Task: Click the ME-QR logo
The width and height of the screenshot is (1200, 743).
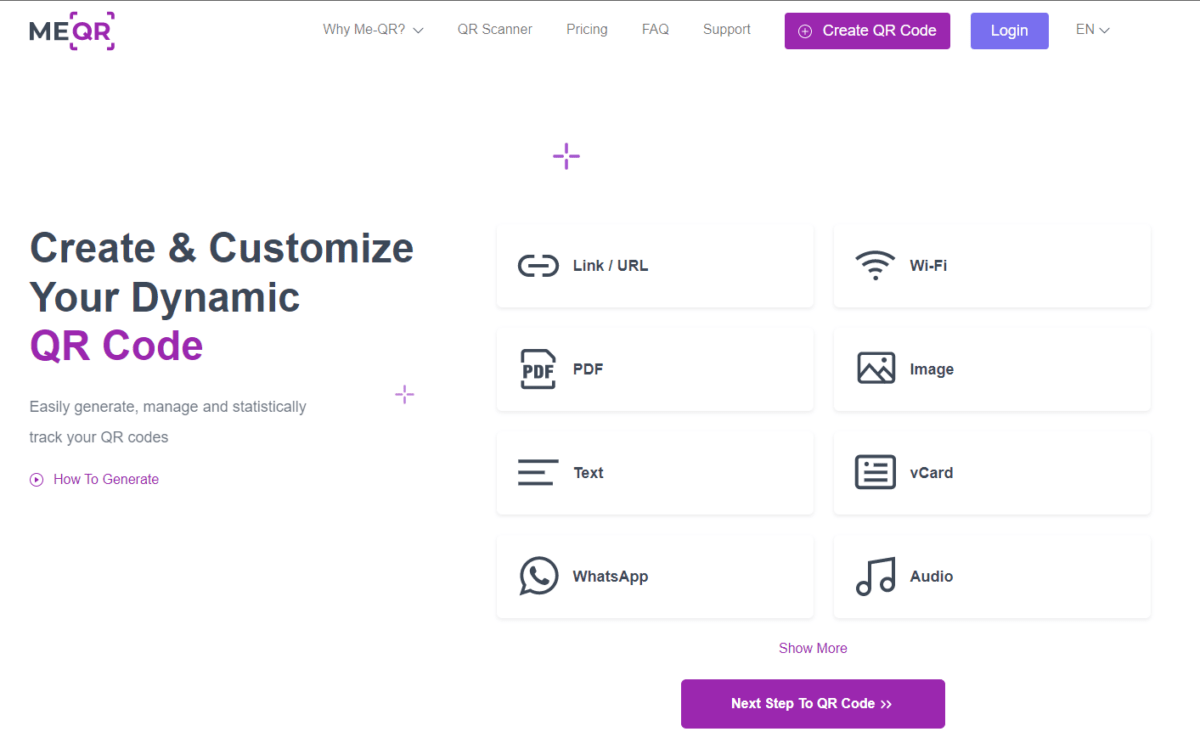Action: [71, 30]
